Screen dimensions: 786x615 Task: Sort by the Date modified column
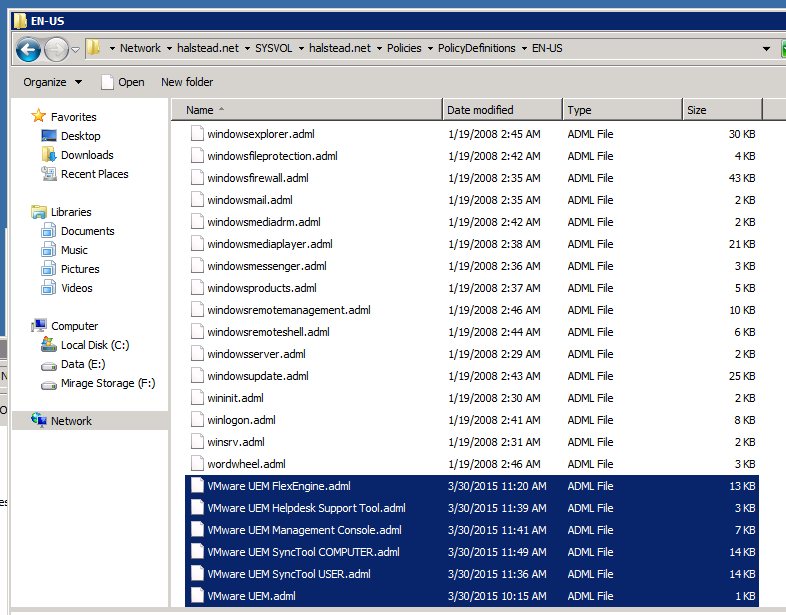click(x=480, y=110)
